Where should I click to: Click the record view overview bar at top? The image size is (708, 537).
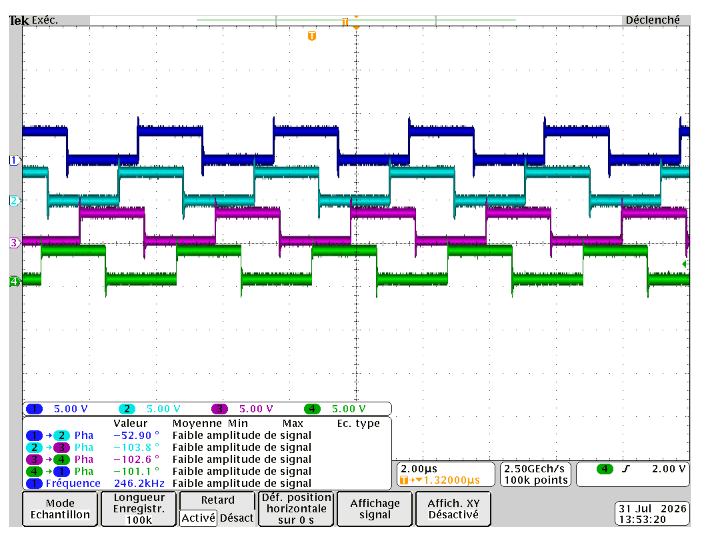coord(356,20)
